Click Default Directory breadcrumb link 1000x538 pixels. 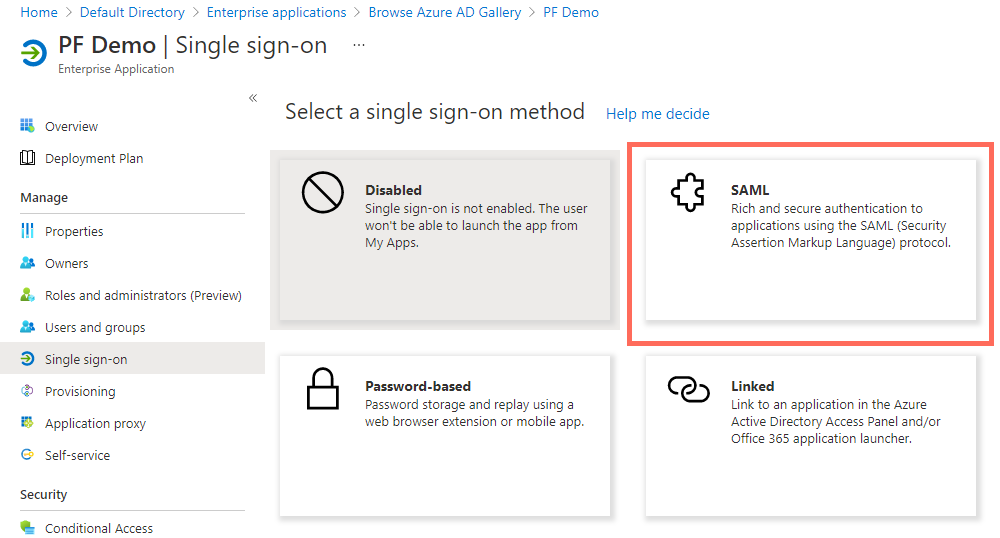[x=132, y=12]
